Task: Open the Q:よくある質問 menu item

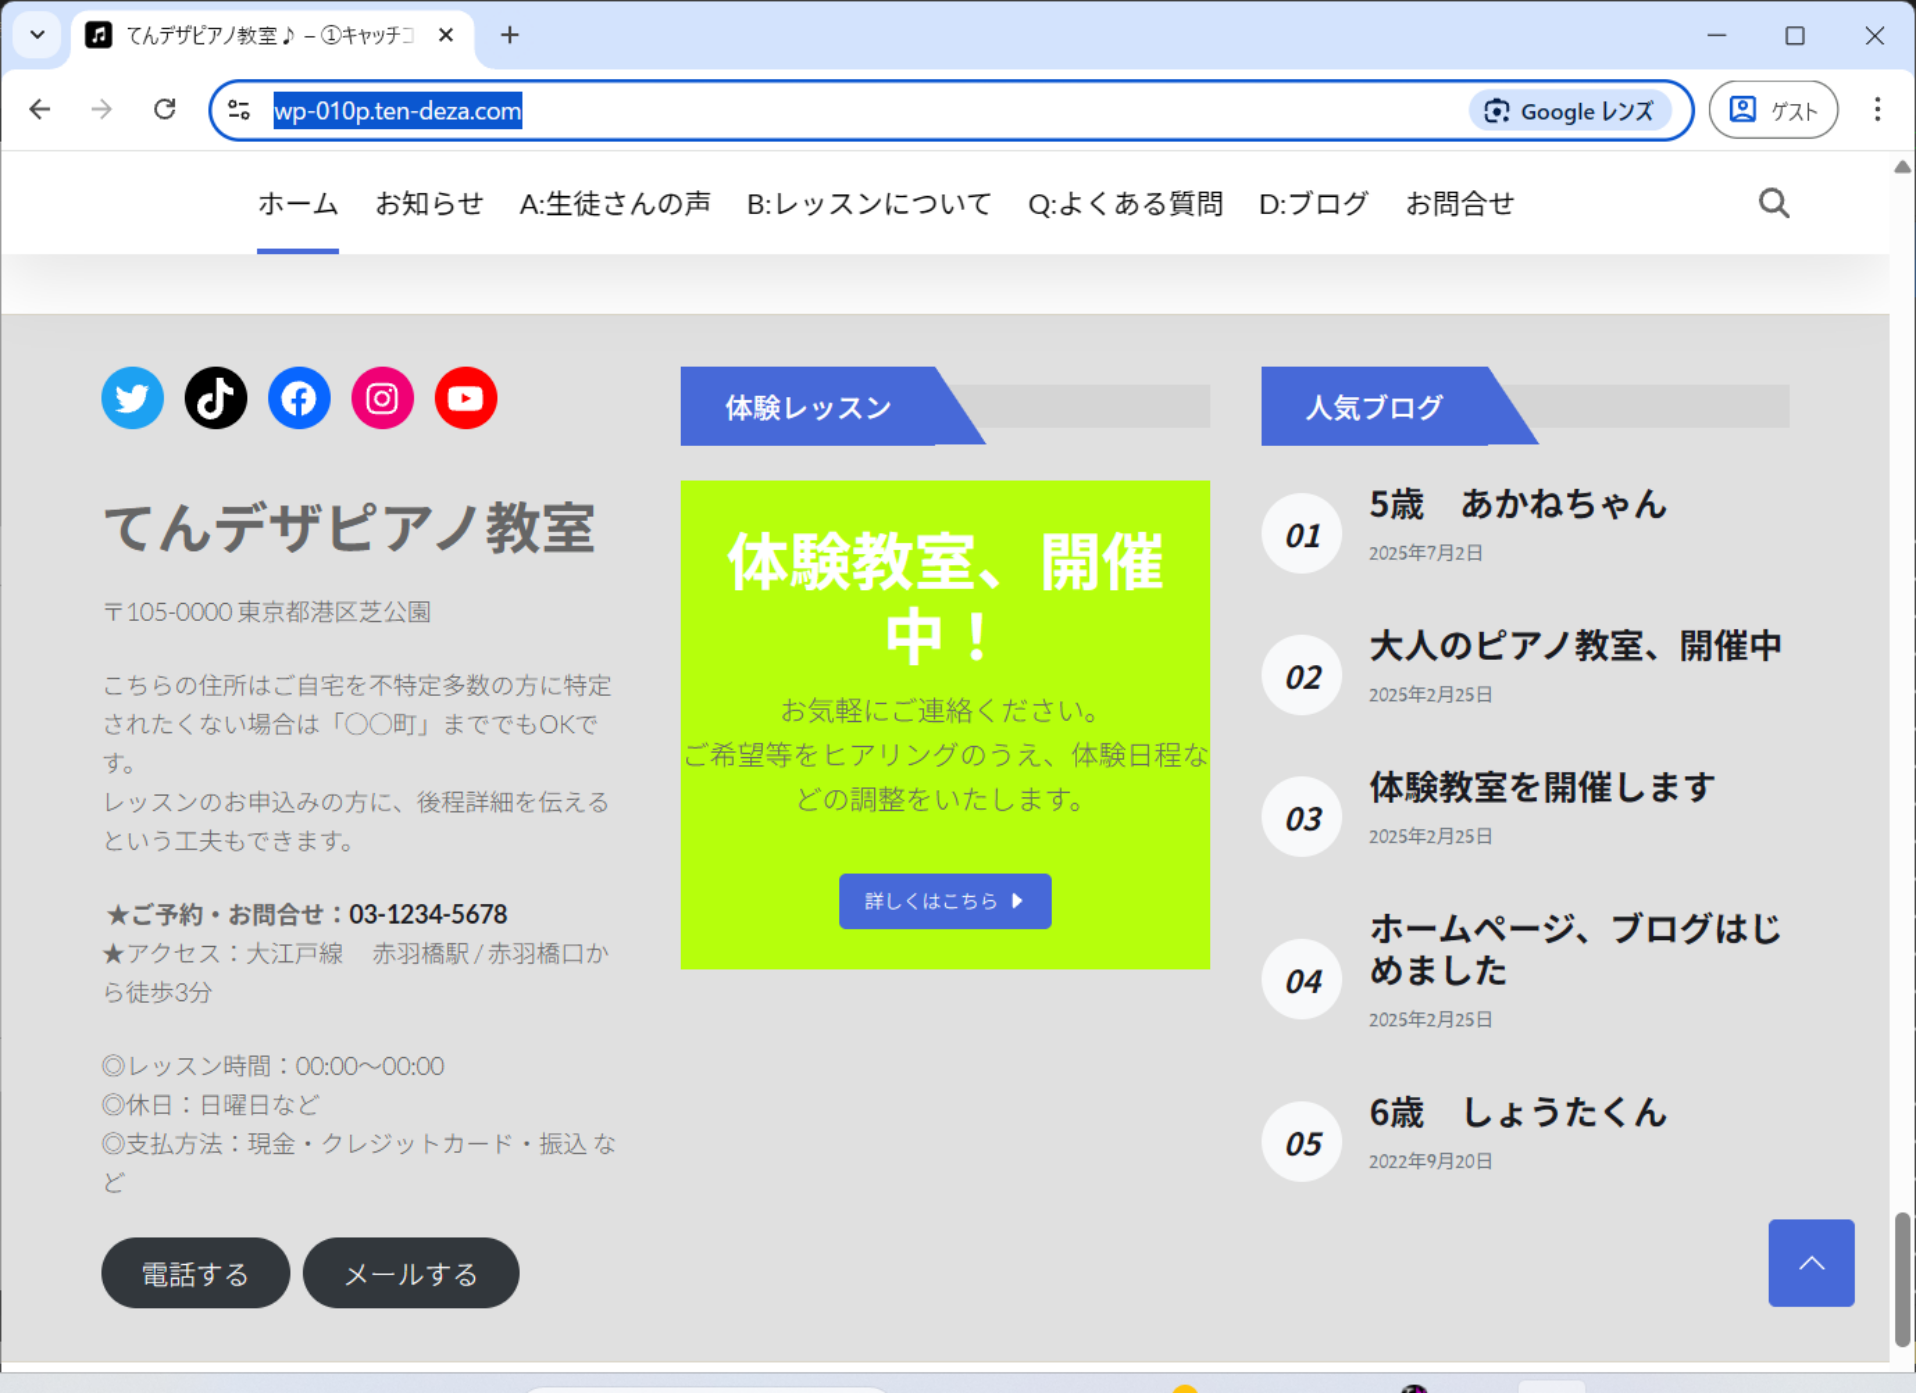Action: click(x=1125, y=204)
